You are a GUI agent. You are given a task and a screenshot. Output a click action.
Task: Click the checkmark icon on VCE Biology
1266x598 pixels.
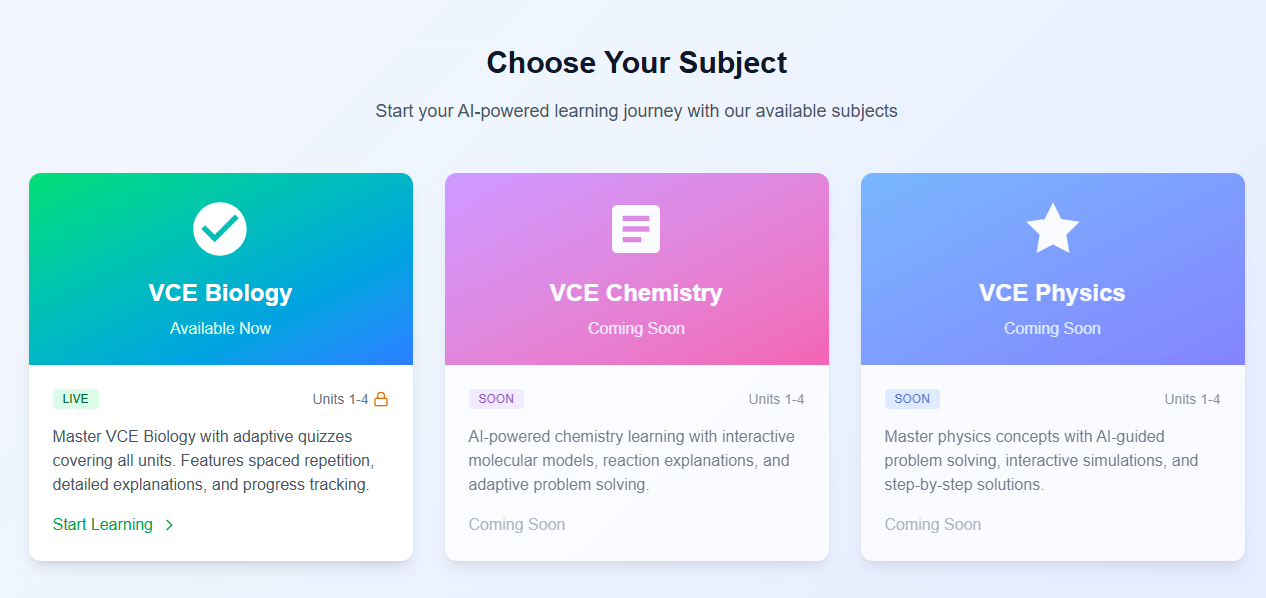click(220, 229)
